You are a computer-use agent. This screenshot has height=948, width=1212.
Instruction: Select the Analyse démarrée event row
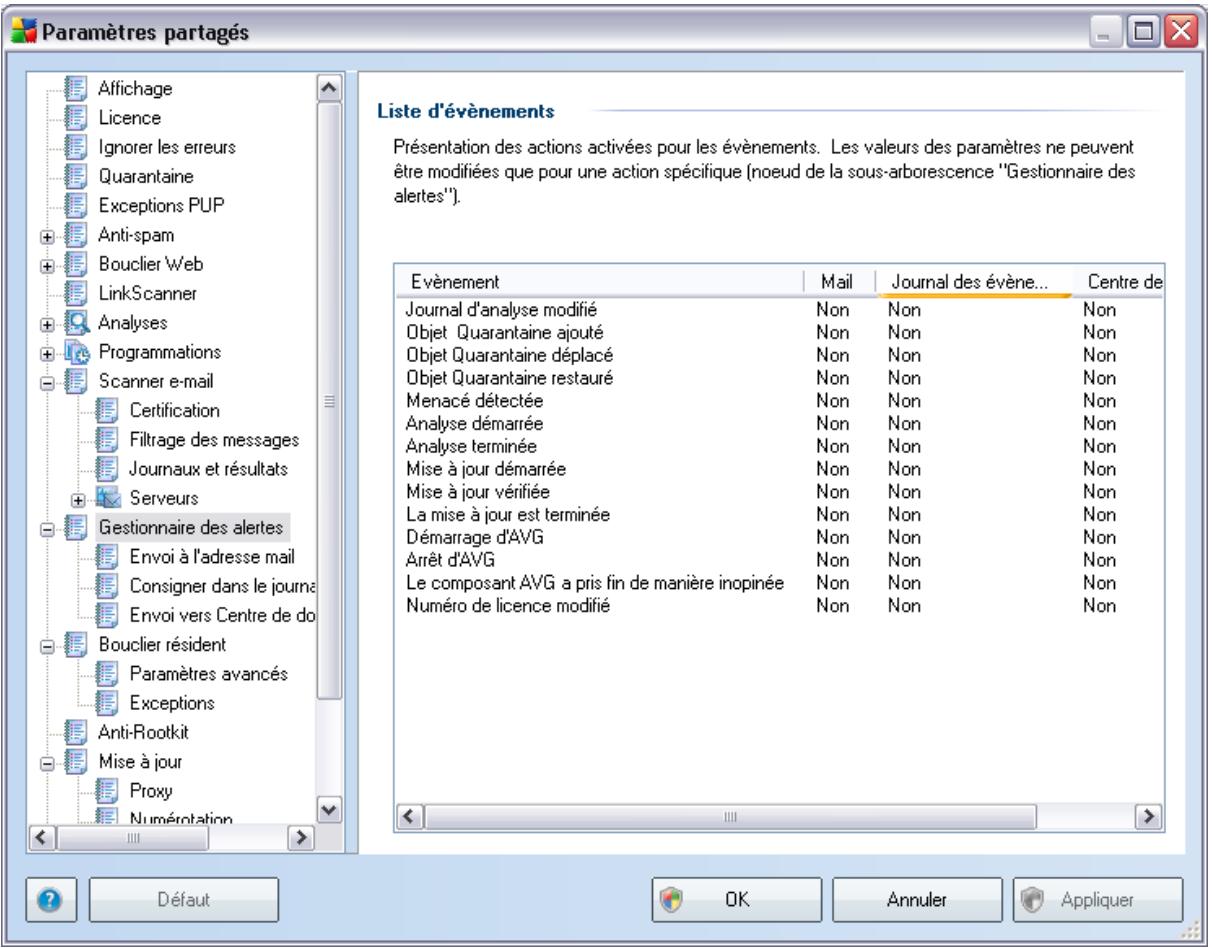(777, 424)
